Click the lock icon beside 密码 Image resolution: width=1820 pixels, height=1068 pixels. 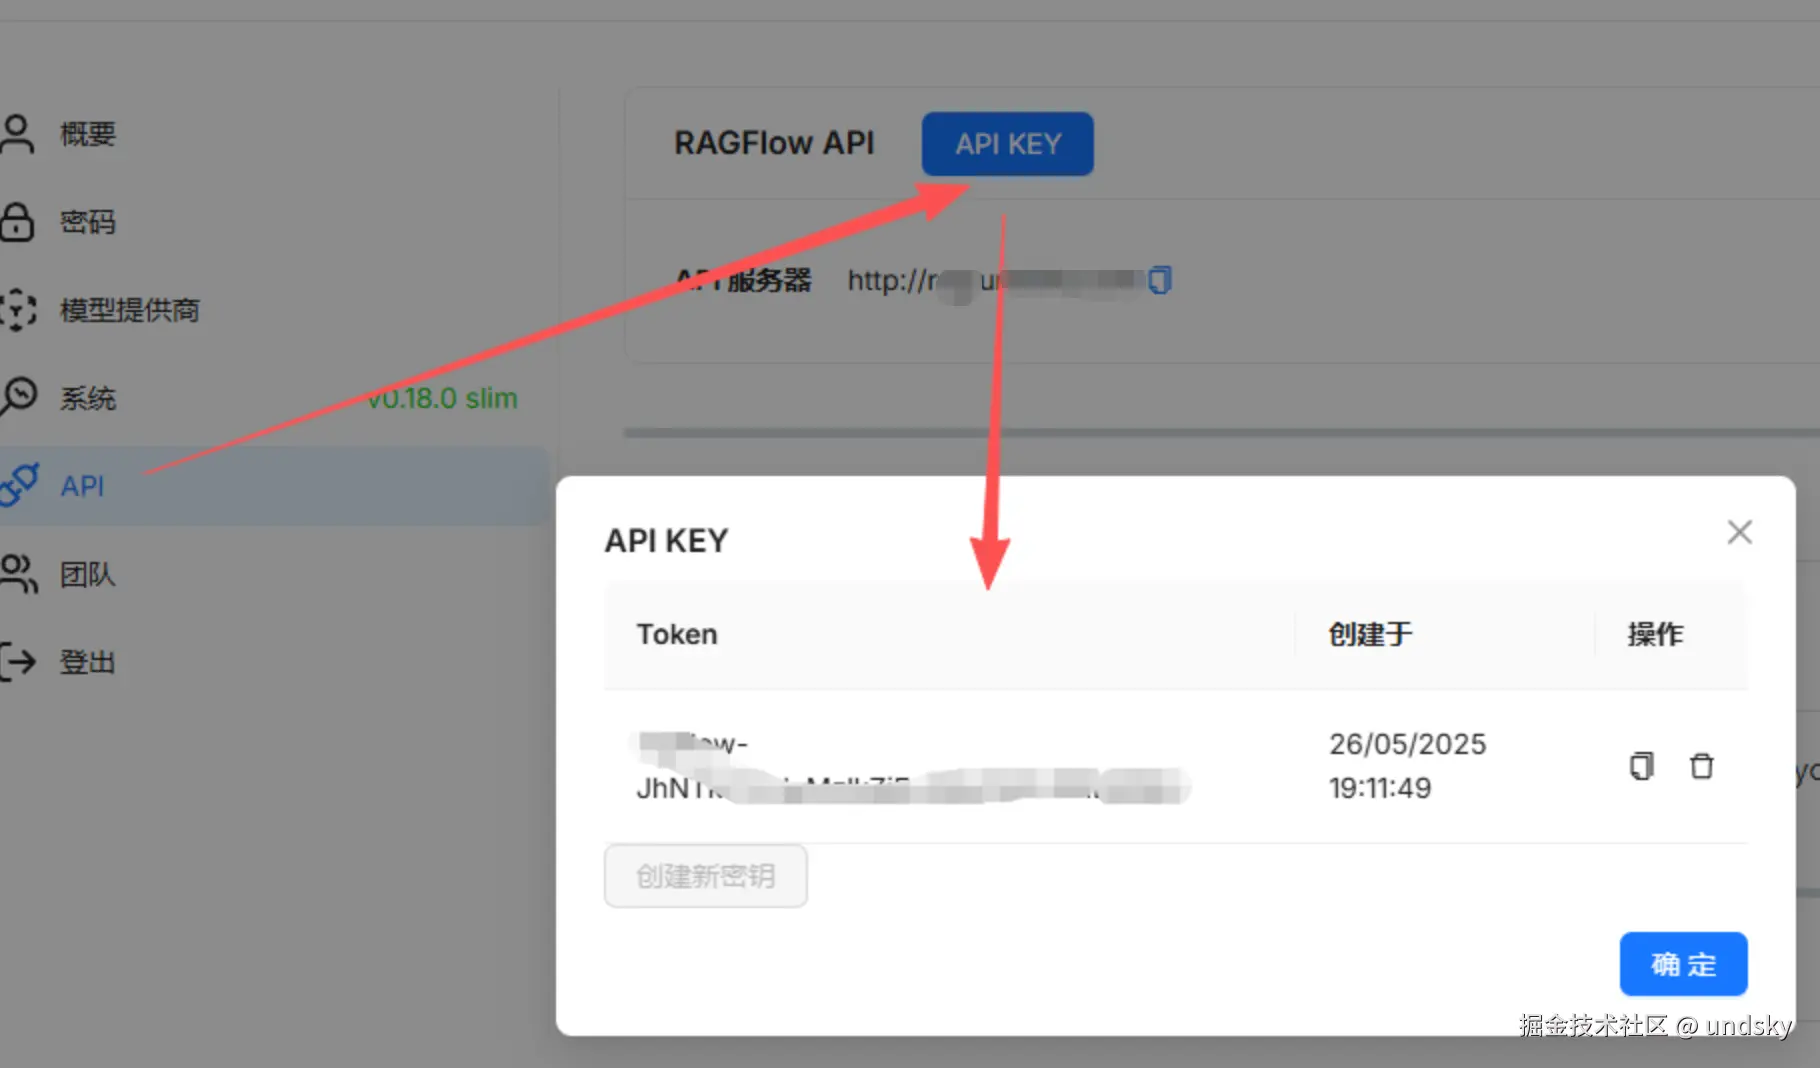[x=17, y=222]
